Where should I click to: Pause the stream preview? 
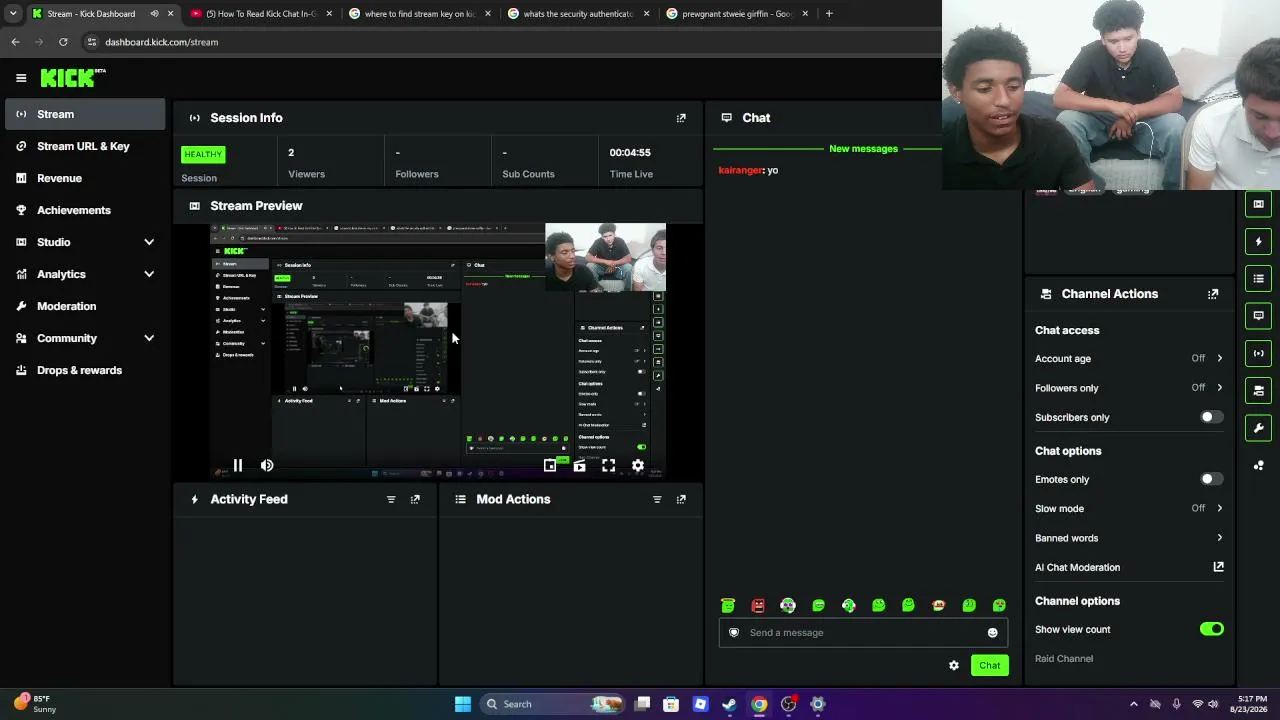(238, 465)
